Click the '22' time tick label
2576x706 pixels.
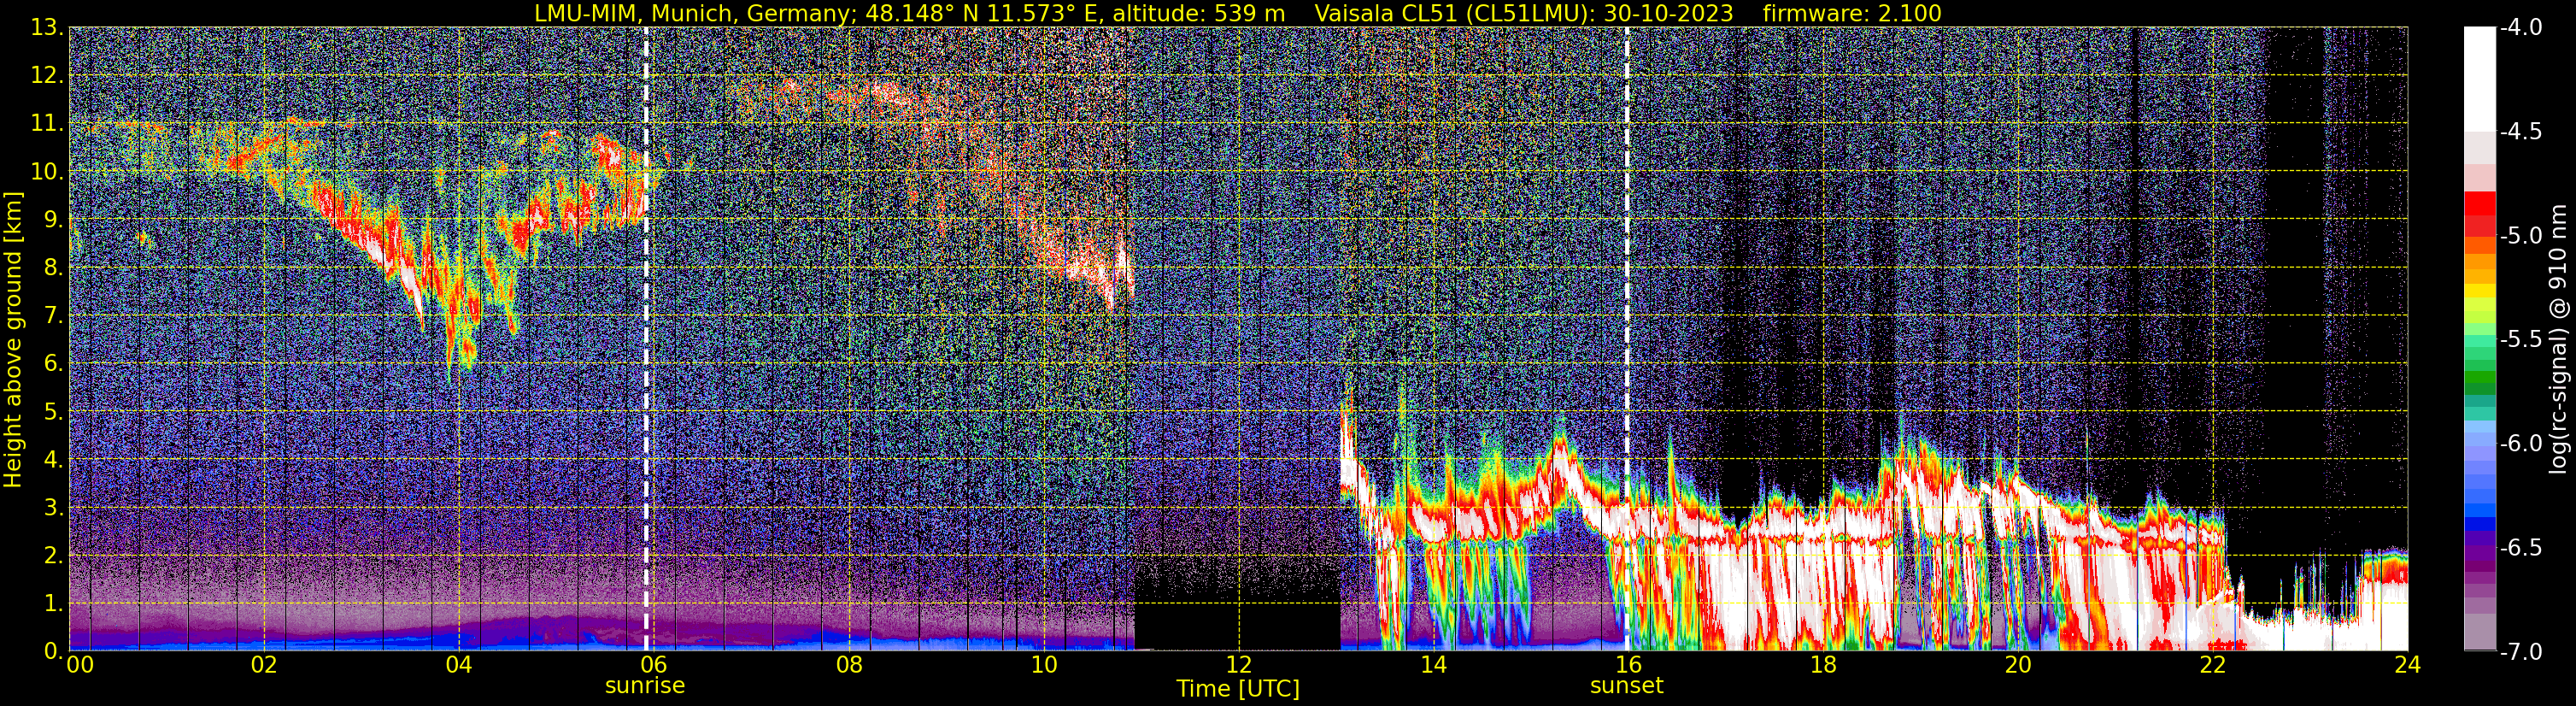(x=2213, y=665)
